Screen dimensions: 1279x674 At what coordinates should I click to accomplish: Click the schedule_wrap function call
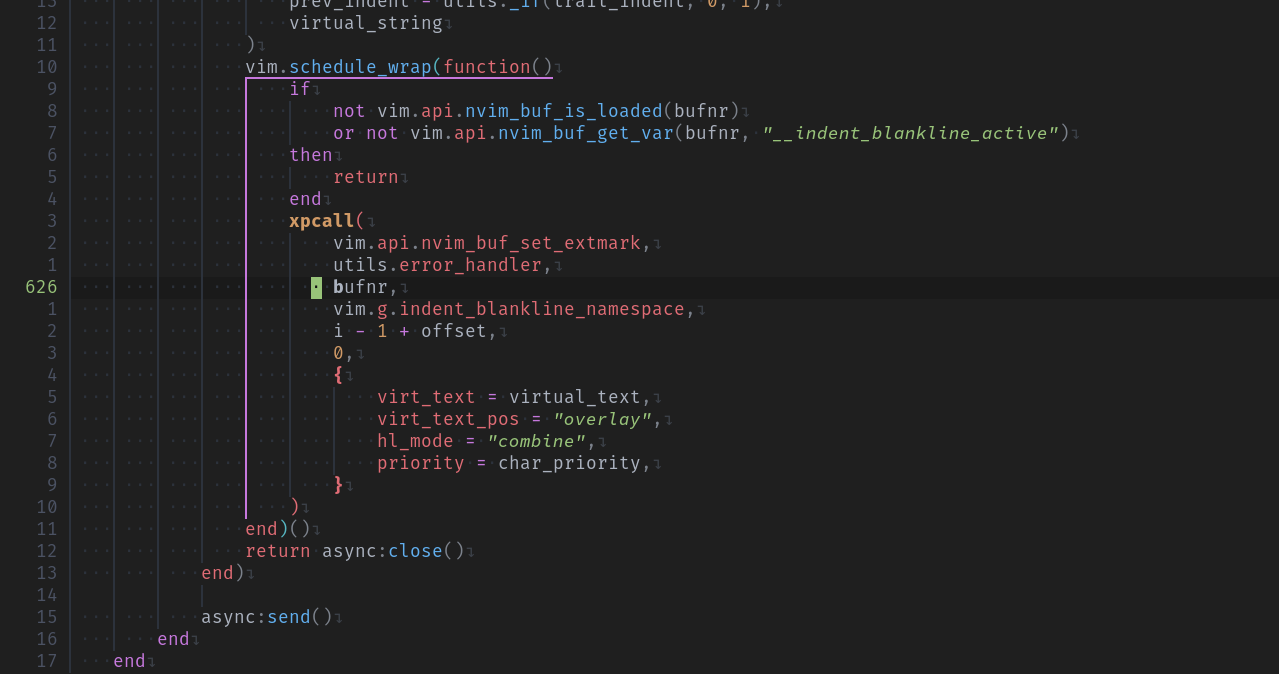coord(355,66)
